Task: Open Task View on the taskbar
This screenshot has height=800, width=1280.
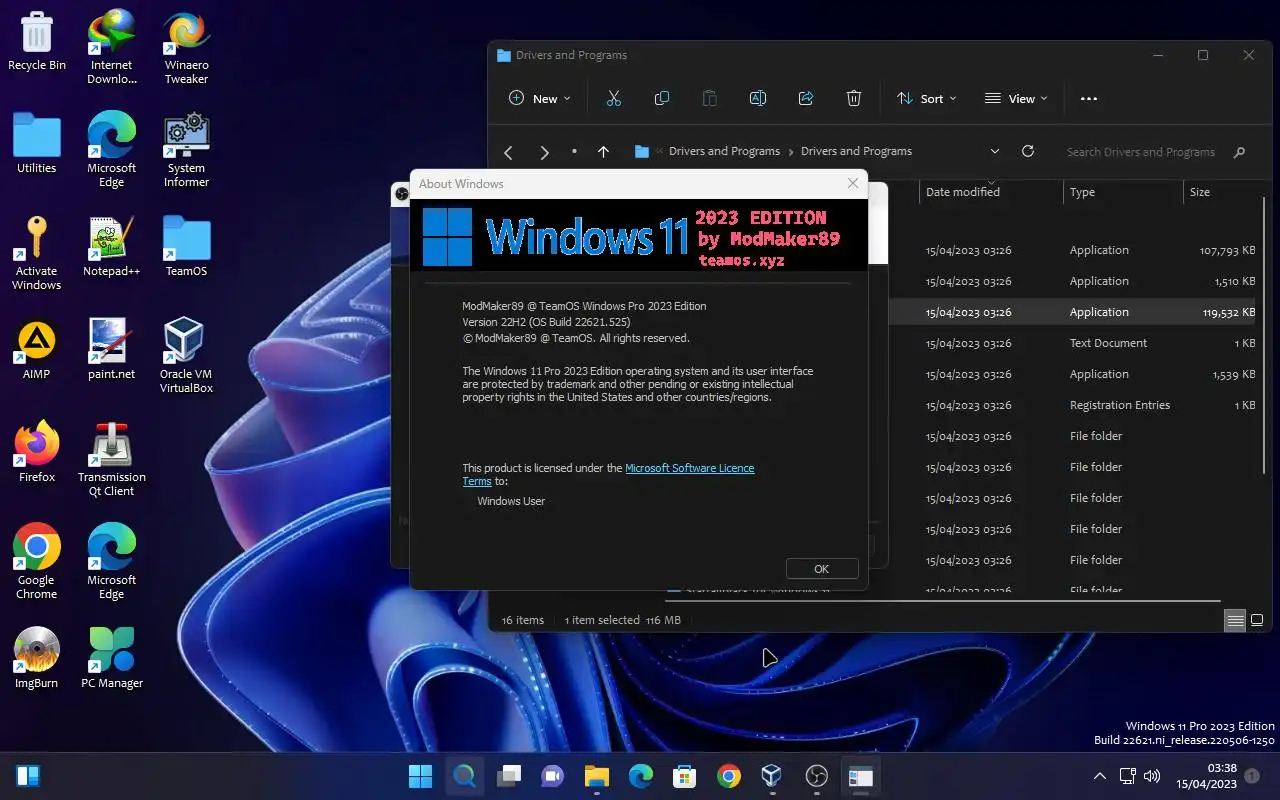Action: point(509,776)
